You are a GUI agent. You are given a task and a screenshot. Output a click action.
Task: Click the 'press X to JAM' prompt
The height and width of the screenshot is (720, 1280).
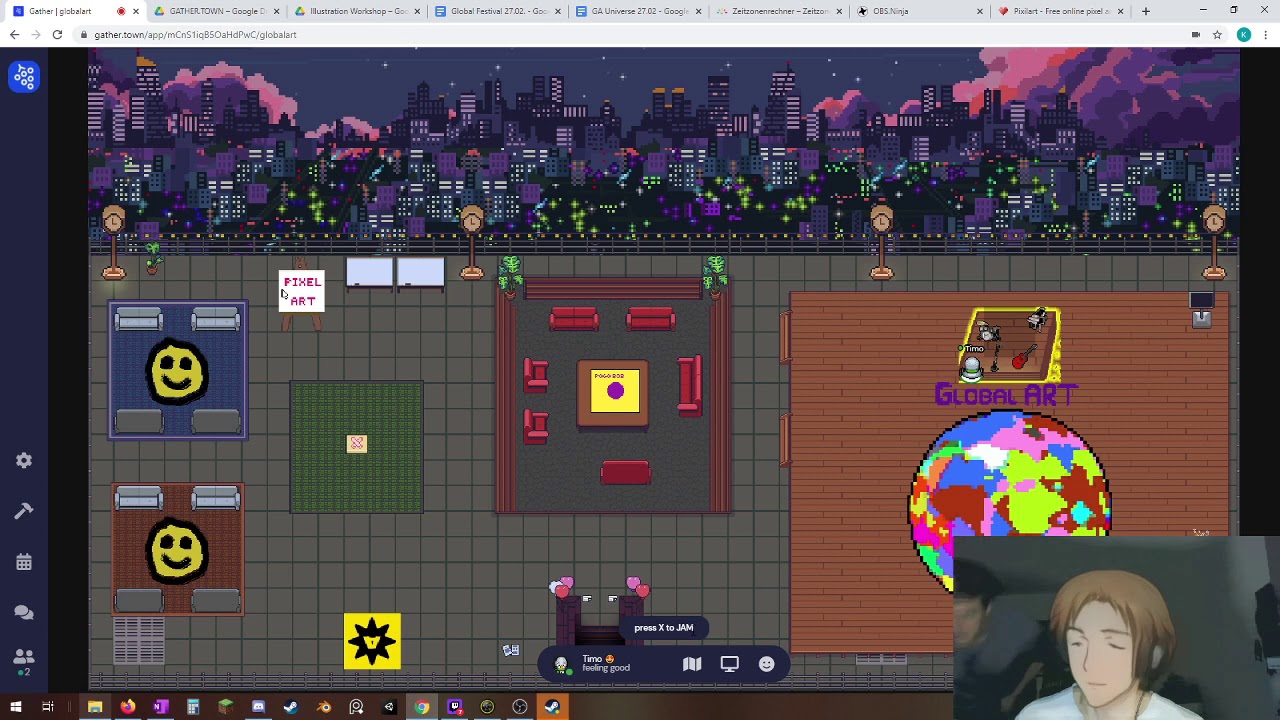(x=663, y=628)
